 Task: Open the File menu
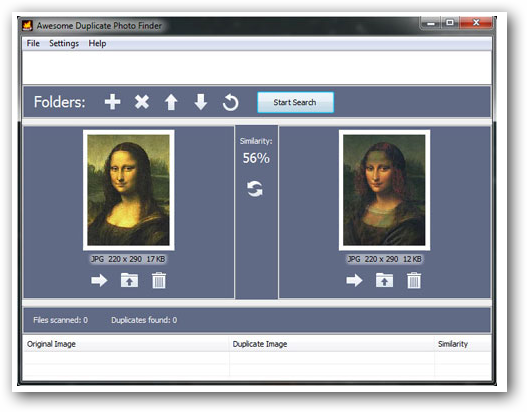[33, 43]
